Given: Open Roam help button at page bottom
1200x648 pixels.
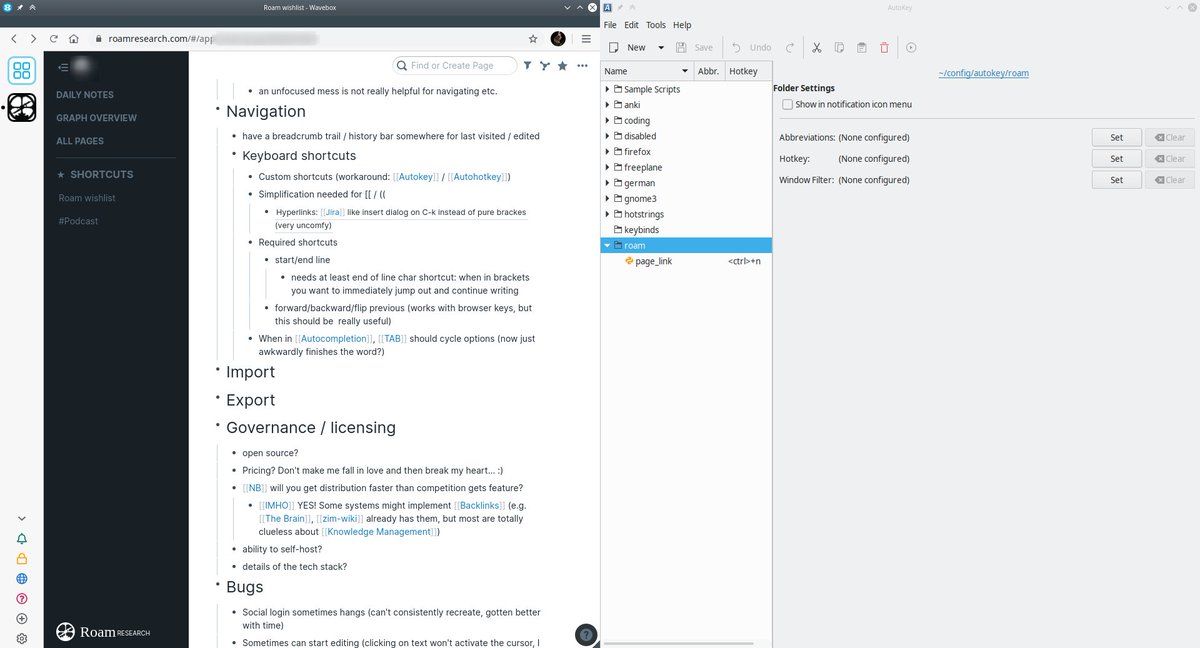Looking at the screenshot, I should pyautogui.click(x=586, y=634).
